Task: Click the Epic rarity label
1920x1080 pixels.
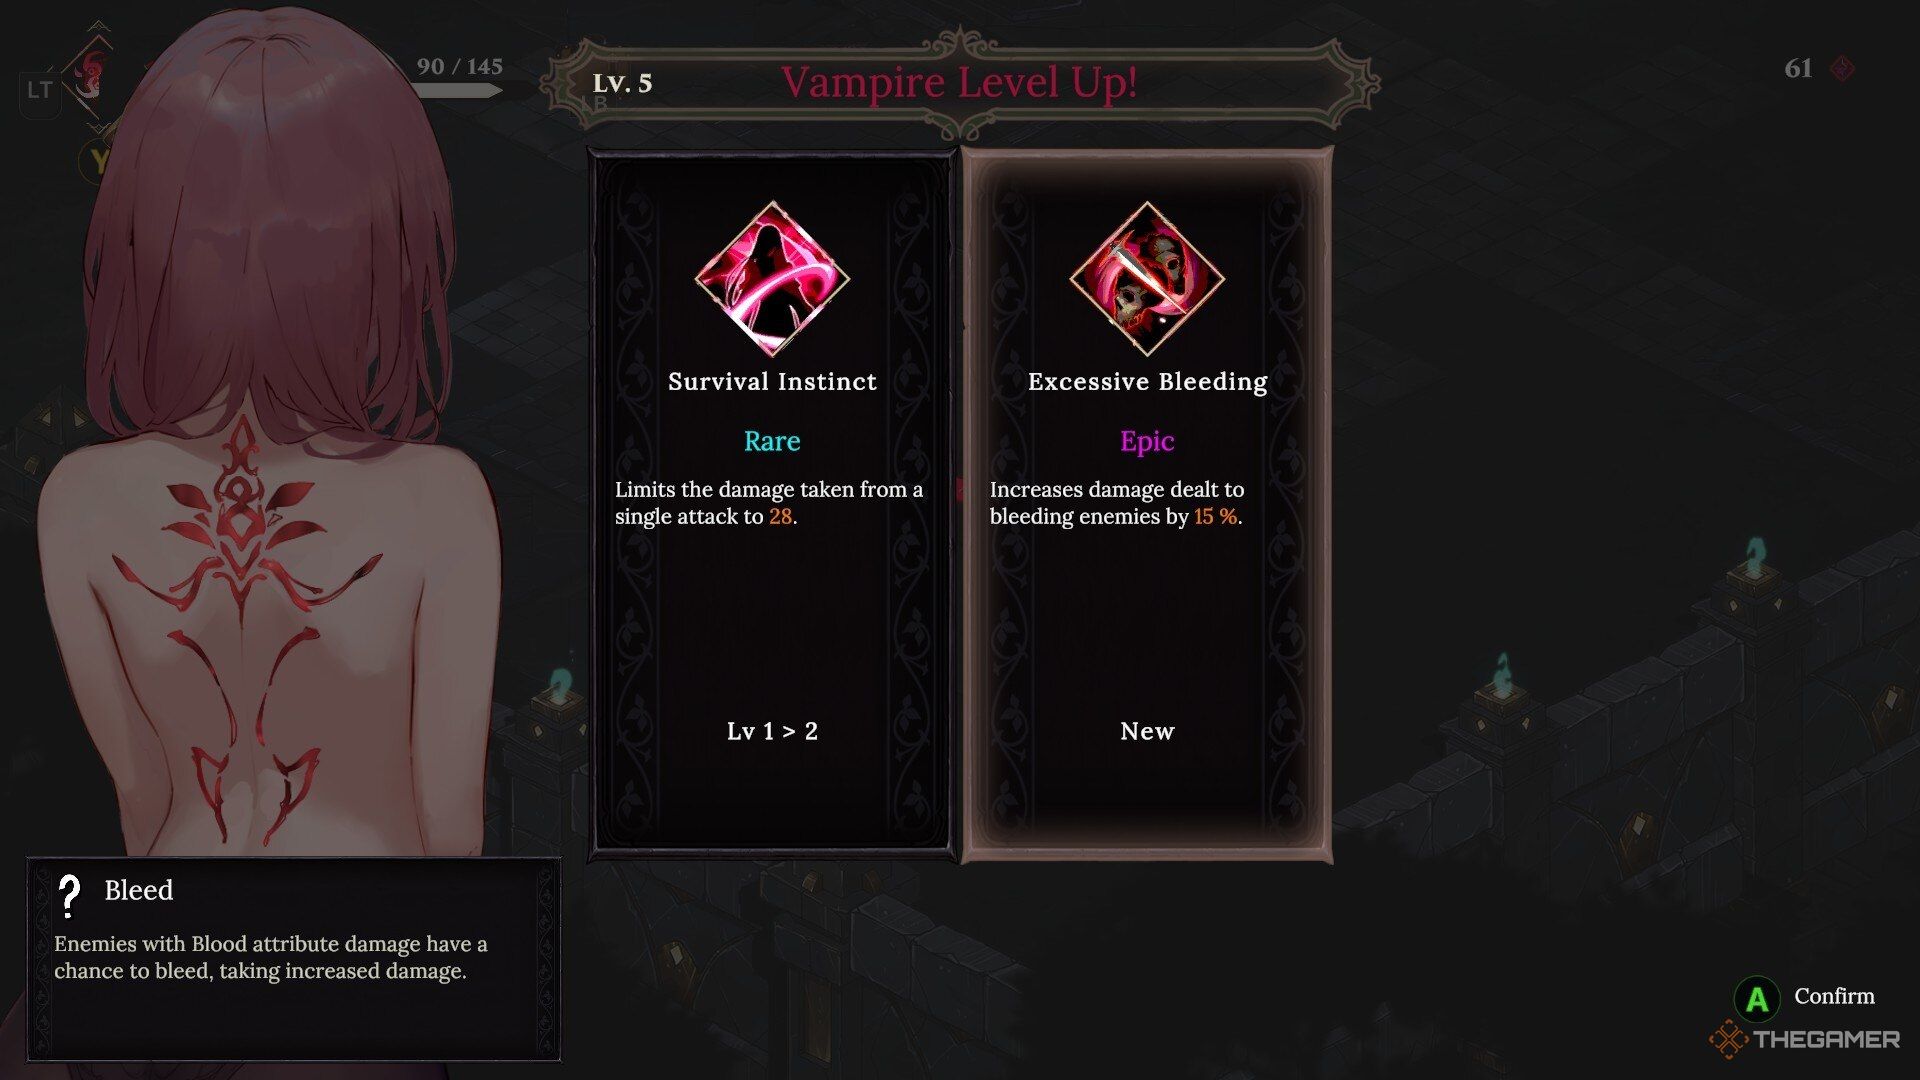Action: click(x=1147, y=441)
